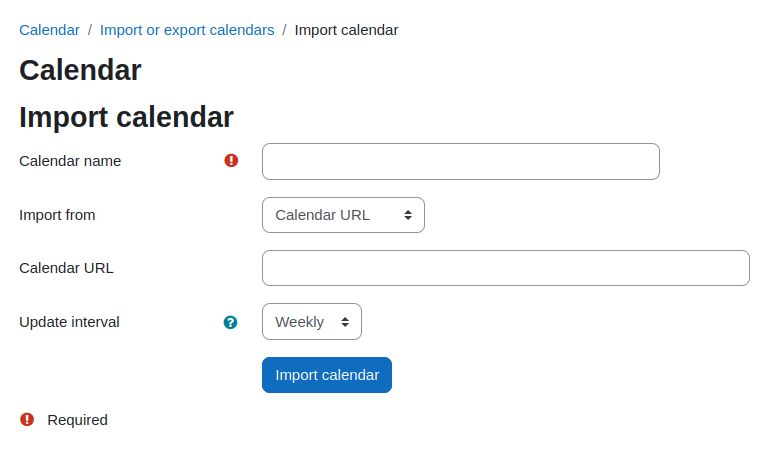The image size is (767, 456).
Task: Click the arrows icon in Weekly select
Action: pos(345,321)
